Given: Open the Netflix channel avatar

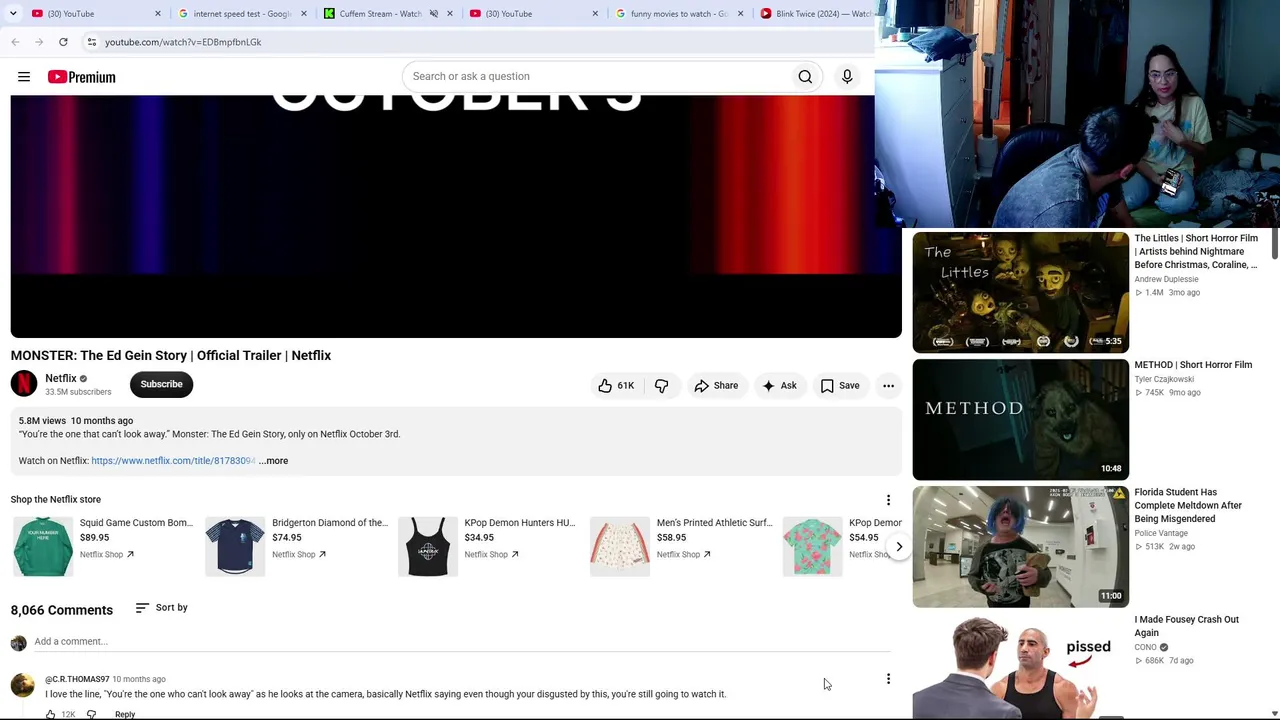Looking at the screenshot, I should [24, 384].
